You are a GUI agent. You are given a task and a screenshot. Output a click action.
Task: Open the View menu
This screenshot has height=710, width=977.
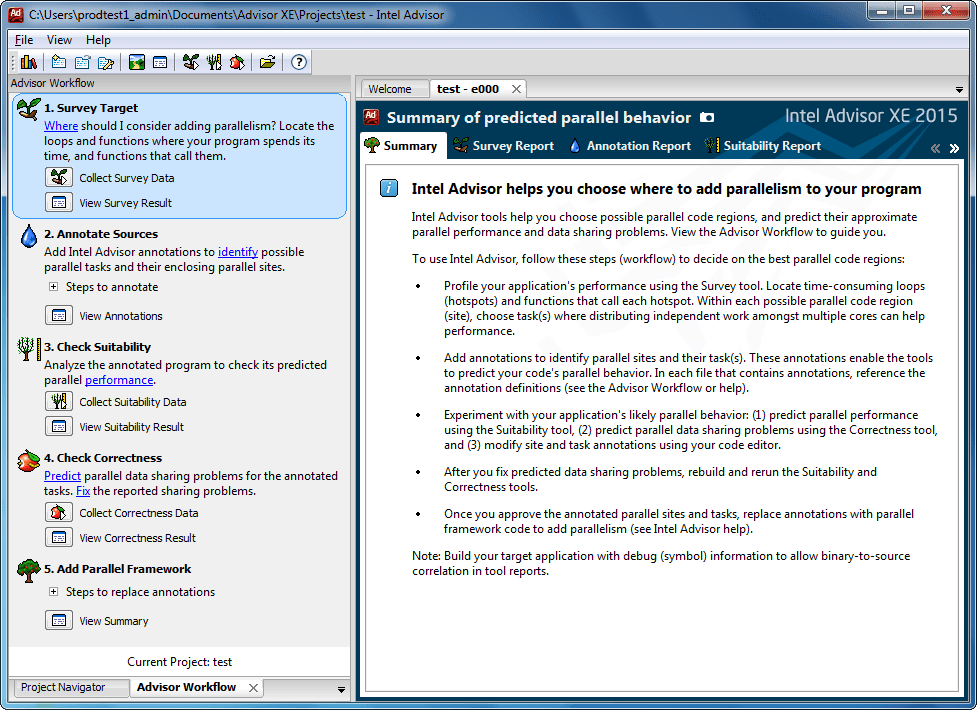coord(59,40)
